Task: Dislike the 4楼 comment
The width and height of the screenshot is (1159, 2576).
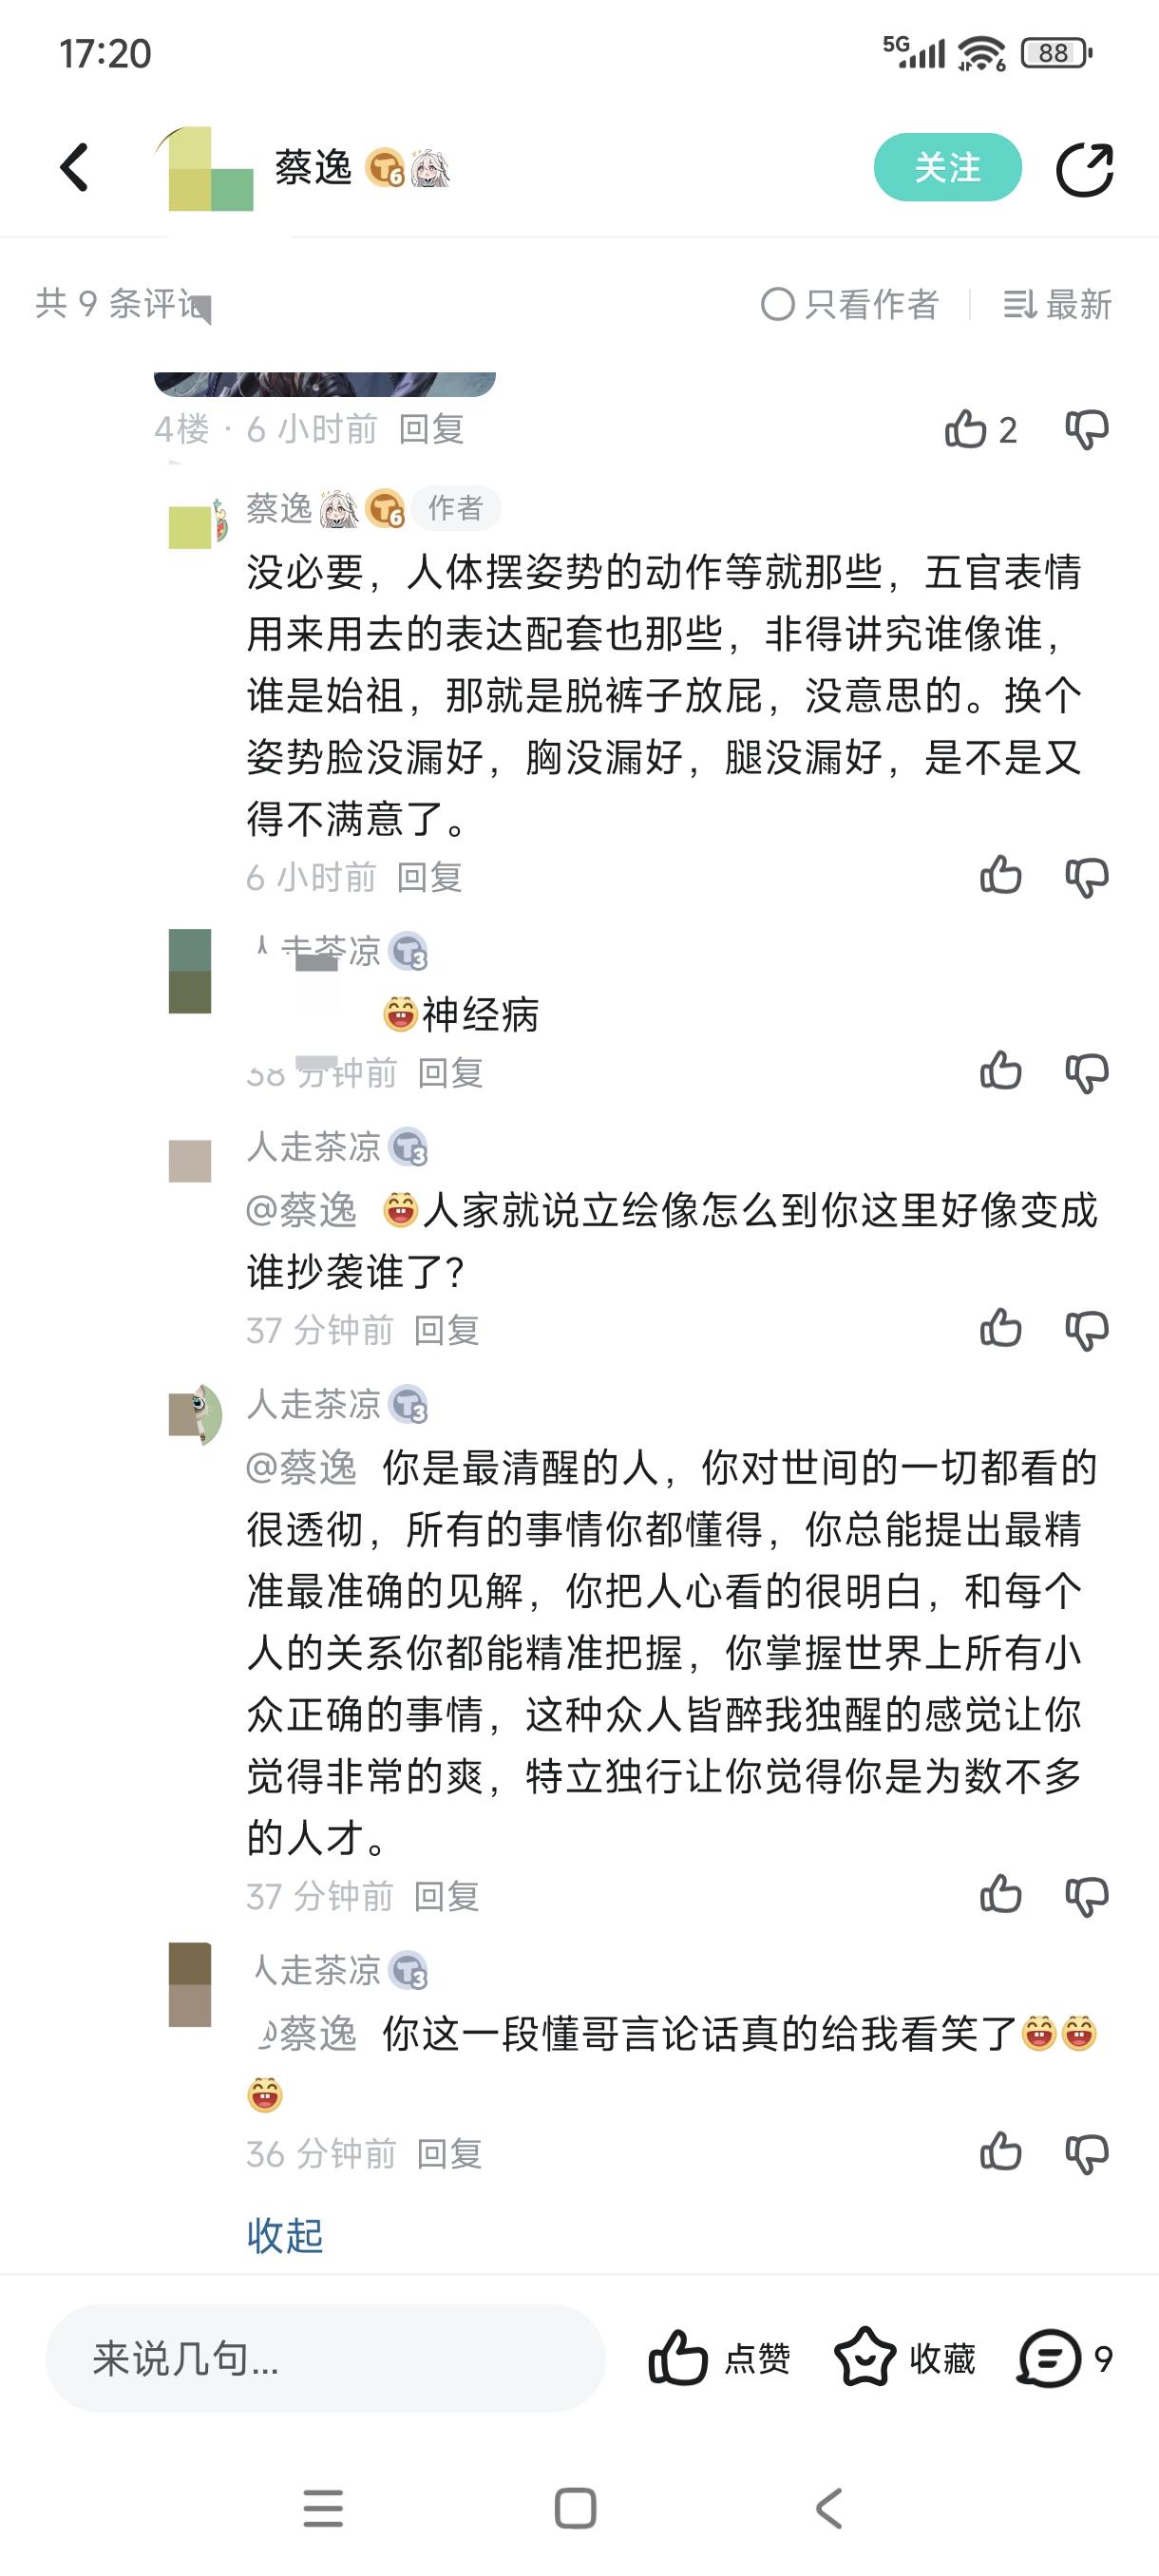Action: coord(1087,429)
